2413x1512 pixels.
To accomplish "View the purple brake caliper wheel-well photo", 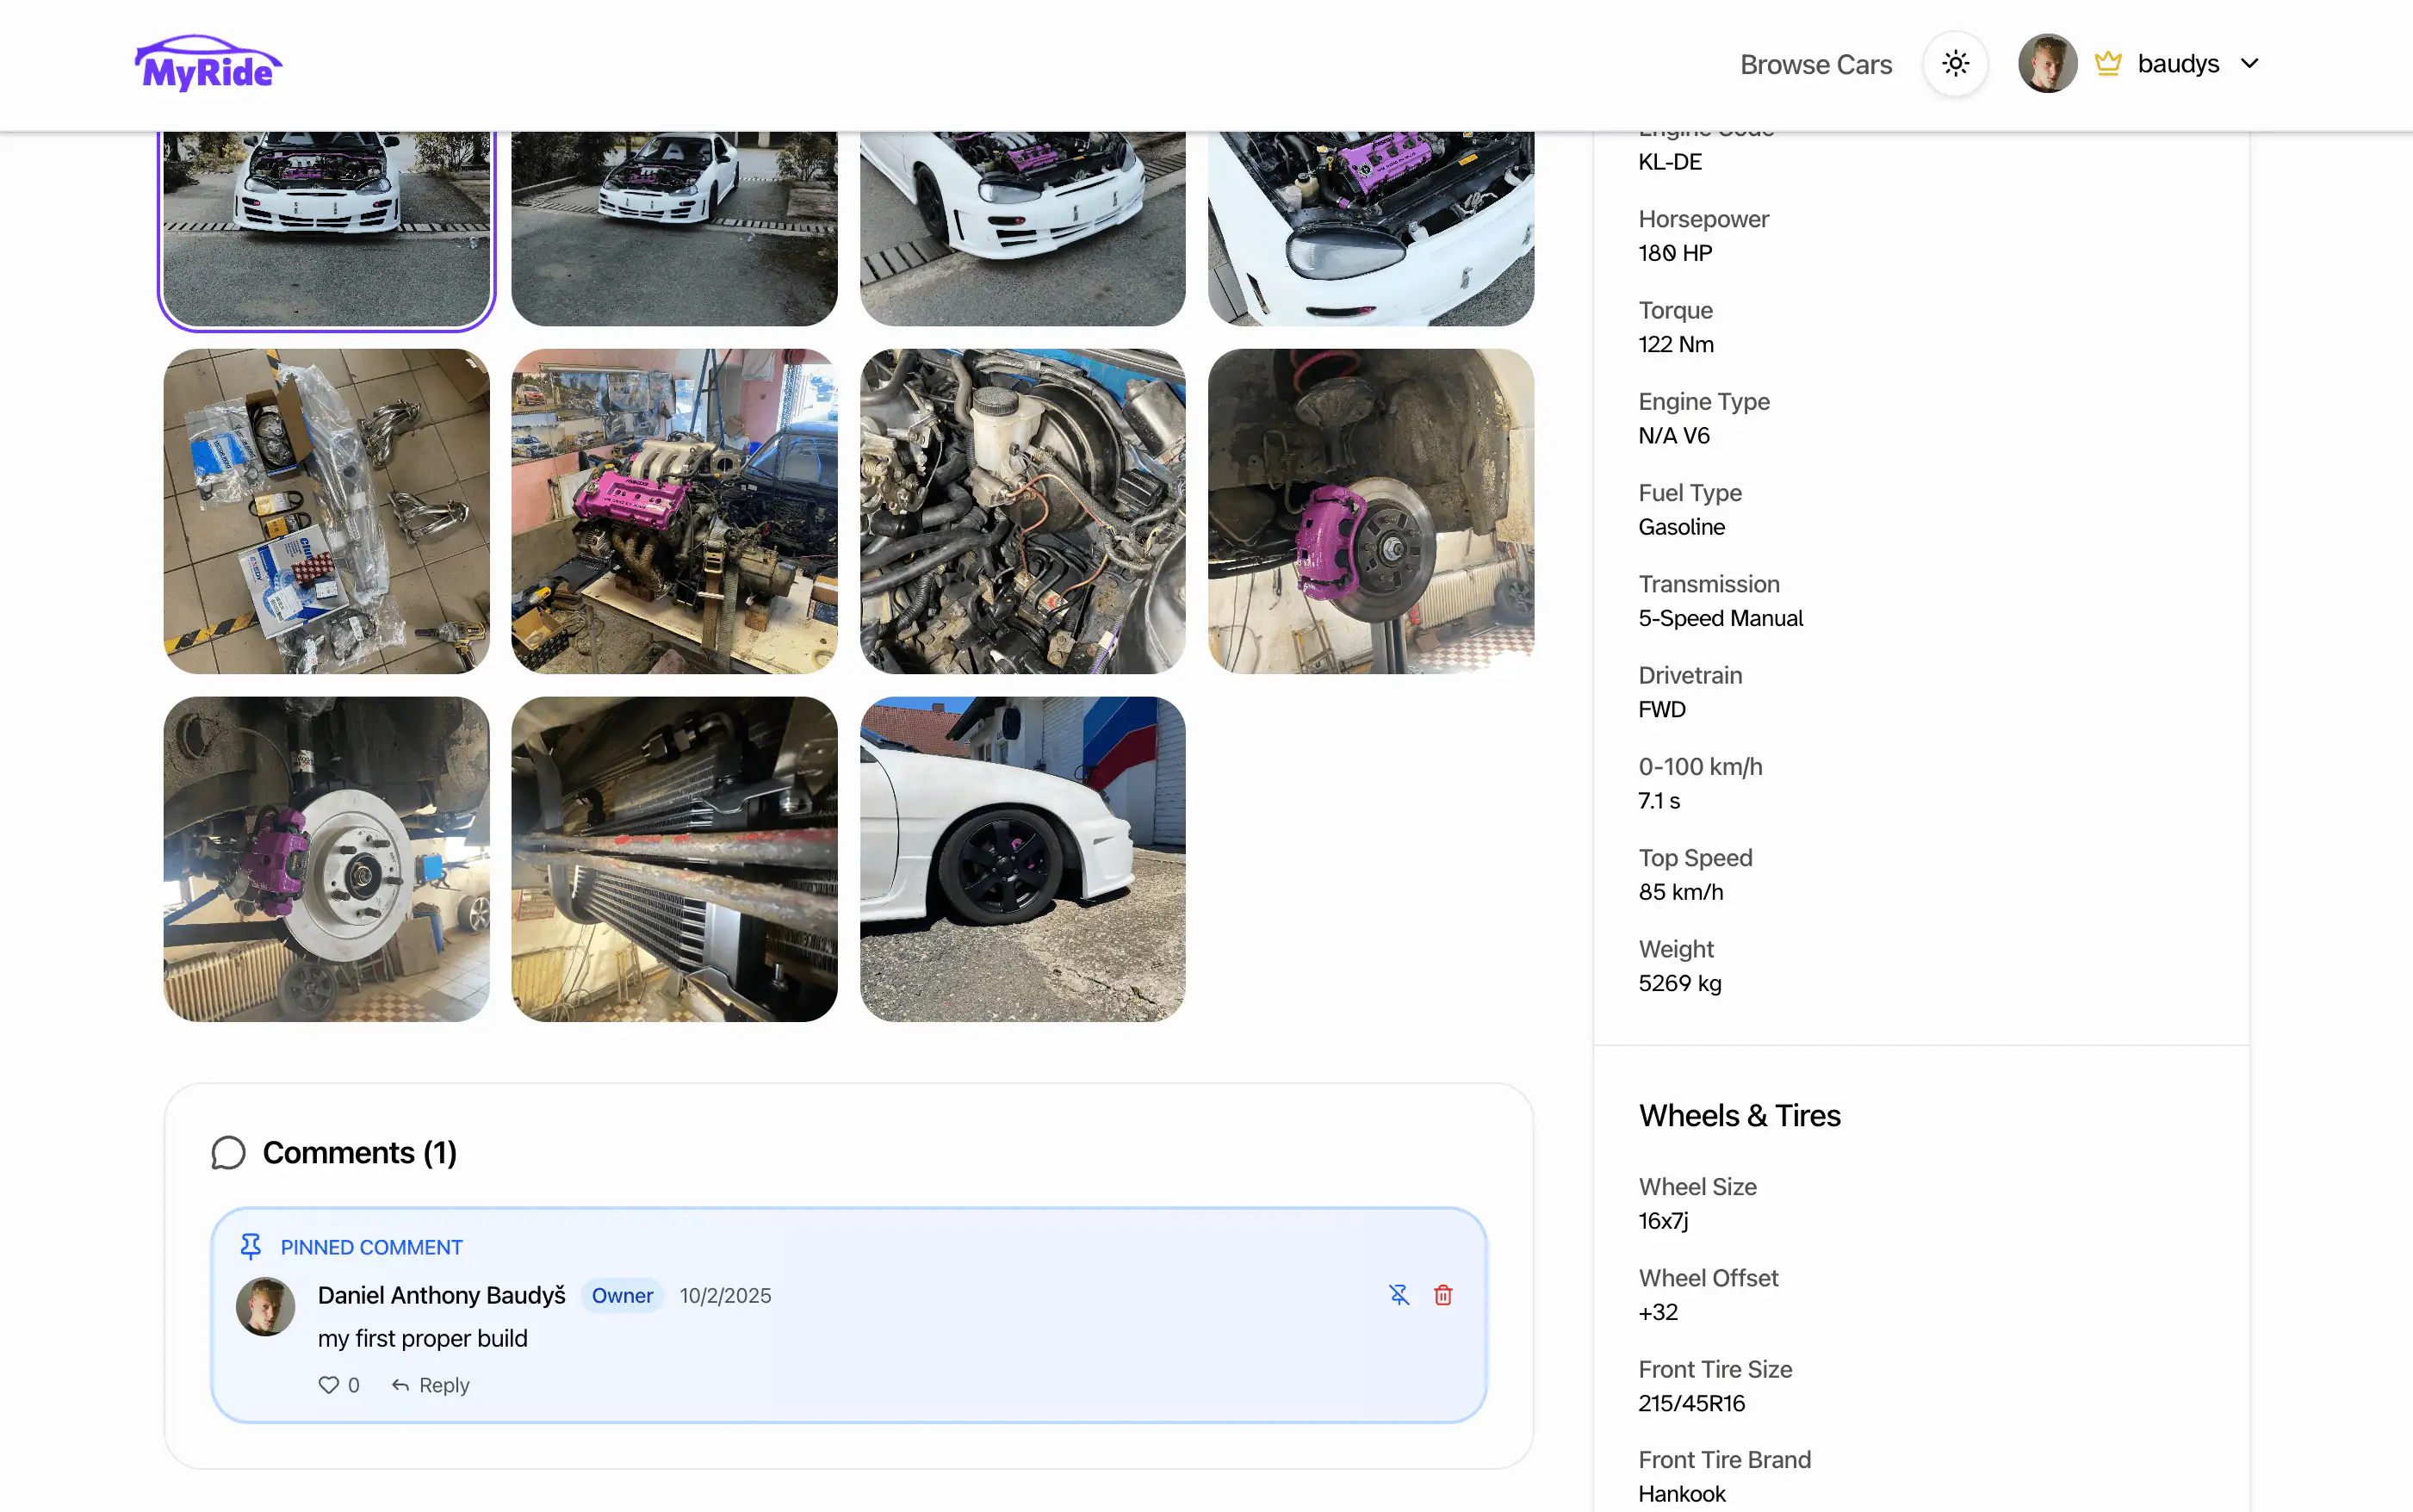I will [1370, 511].
